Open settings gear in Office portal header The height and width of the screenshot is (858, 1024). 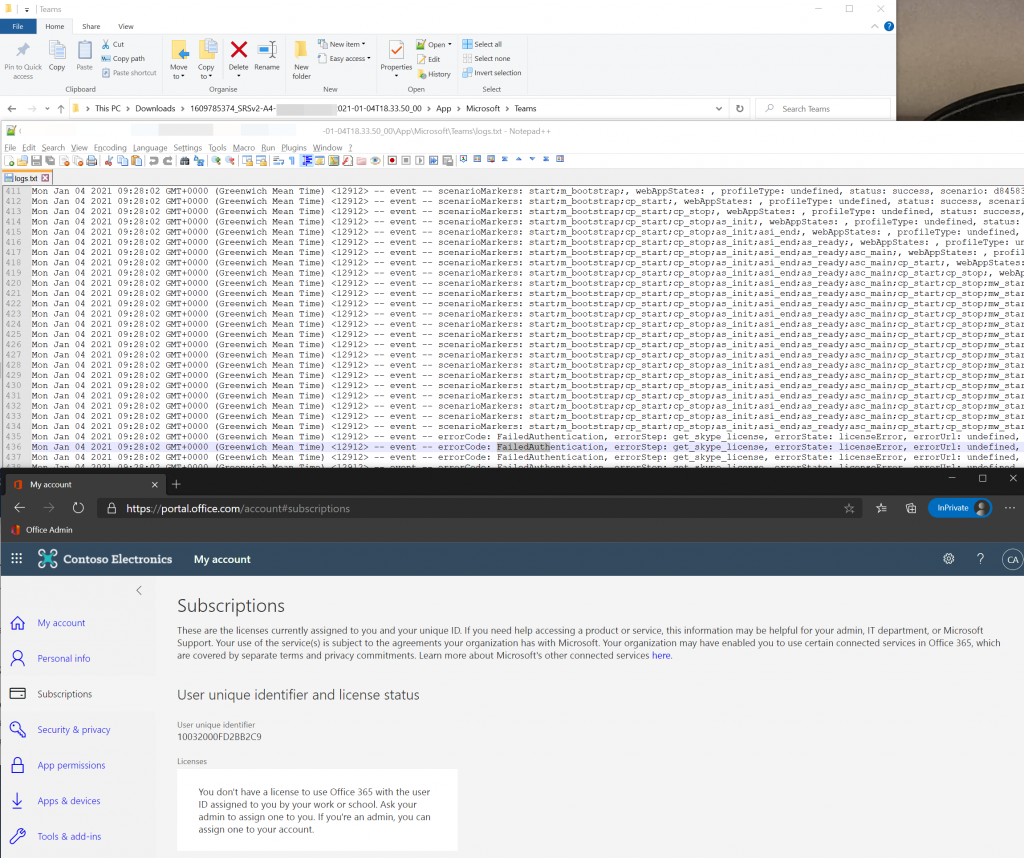(x=949, y=558)
